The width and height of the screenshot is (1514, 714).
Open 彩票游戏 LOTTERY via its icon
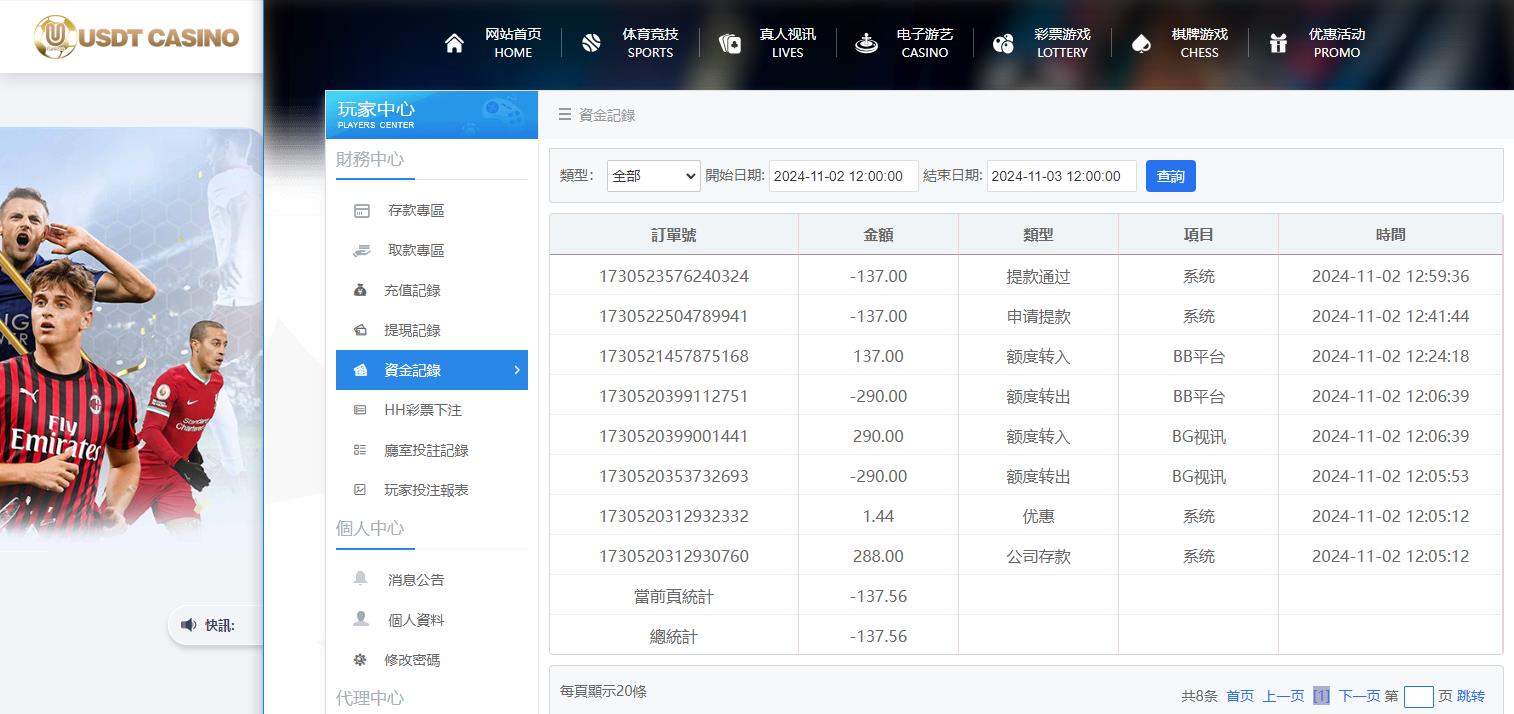pyautogui.click(x=1003, y=42)
